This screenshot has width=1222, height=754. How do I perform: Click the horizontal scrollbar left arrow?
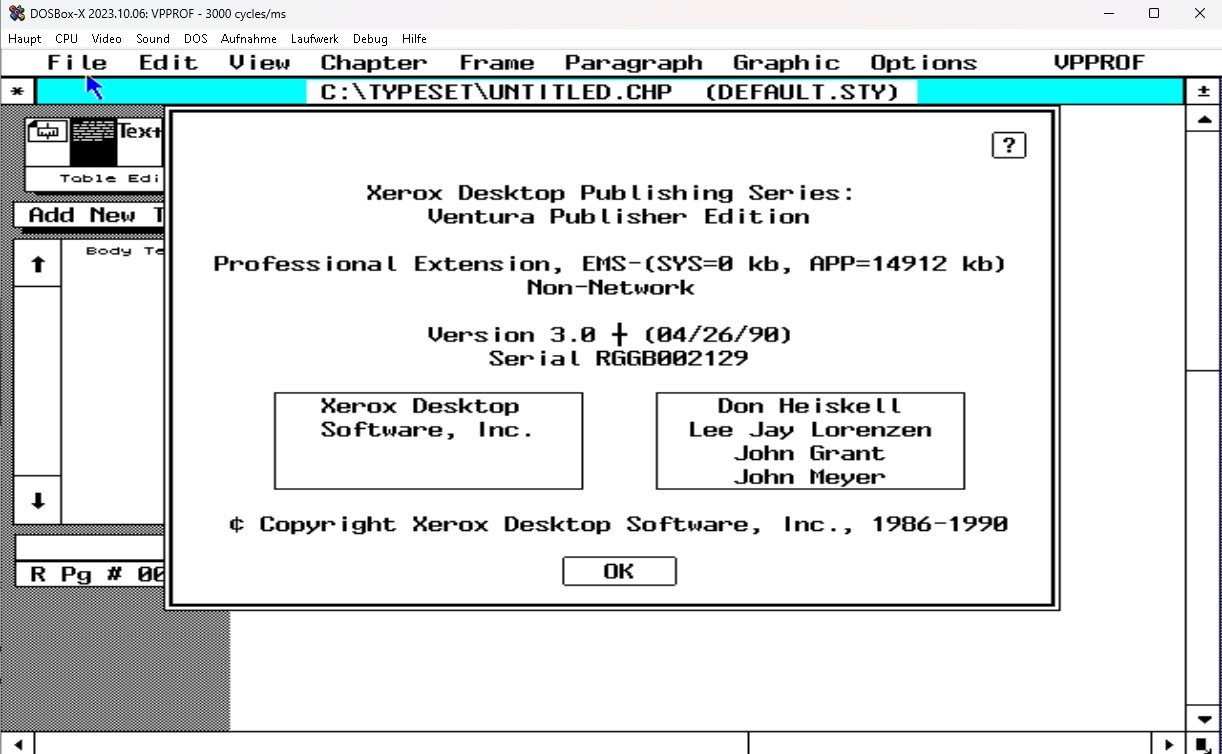coord(18,744)
